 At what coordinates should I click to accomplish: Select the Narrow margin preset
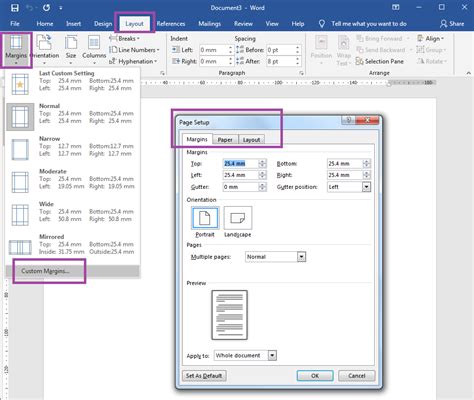pyautogui.click(x=73, y=148)
